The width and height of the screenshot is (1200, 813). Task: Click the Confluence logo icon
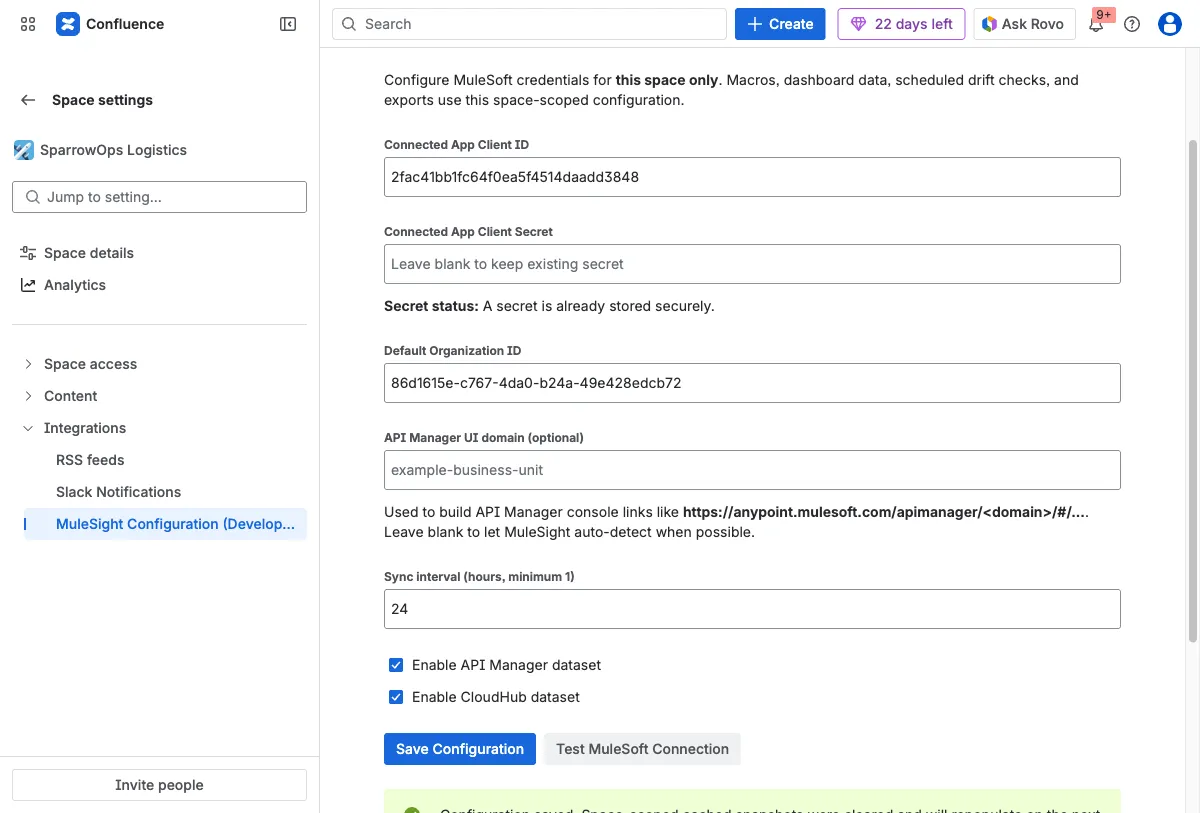[x=67, y=24]
